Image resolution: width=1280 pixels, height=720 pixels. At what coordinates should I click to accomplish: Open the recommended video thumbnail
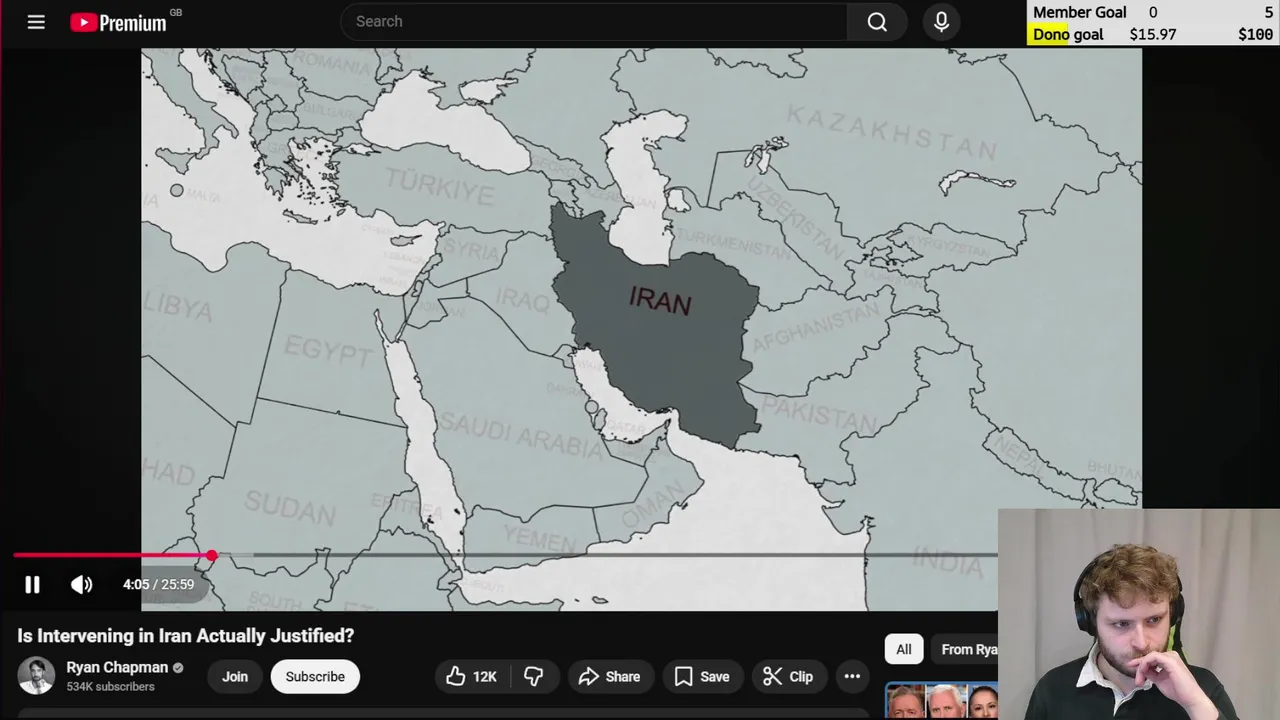941,701
